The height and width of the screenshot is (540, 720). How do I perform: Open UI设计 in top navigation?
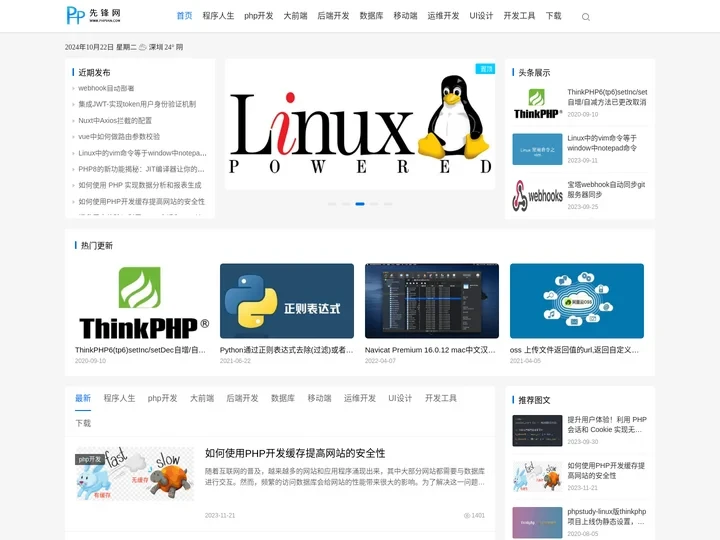click(481, 16)
